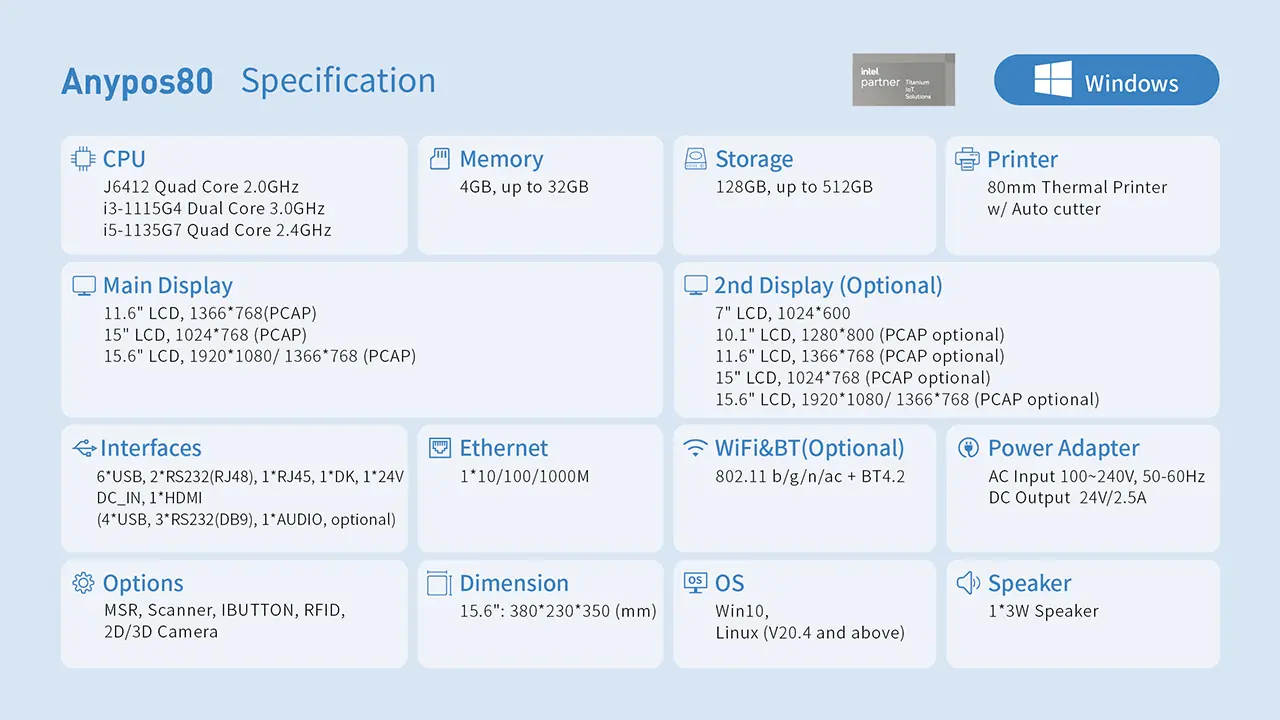The height and width of the screenshot is (720, 1280).
Task: Click the CPU chip icon
Action: [x=84, y=159]
